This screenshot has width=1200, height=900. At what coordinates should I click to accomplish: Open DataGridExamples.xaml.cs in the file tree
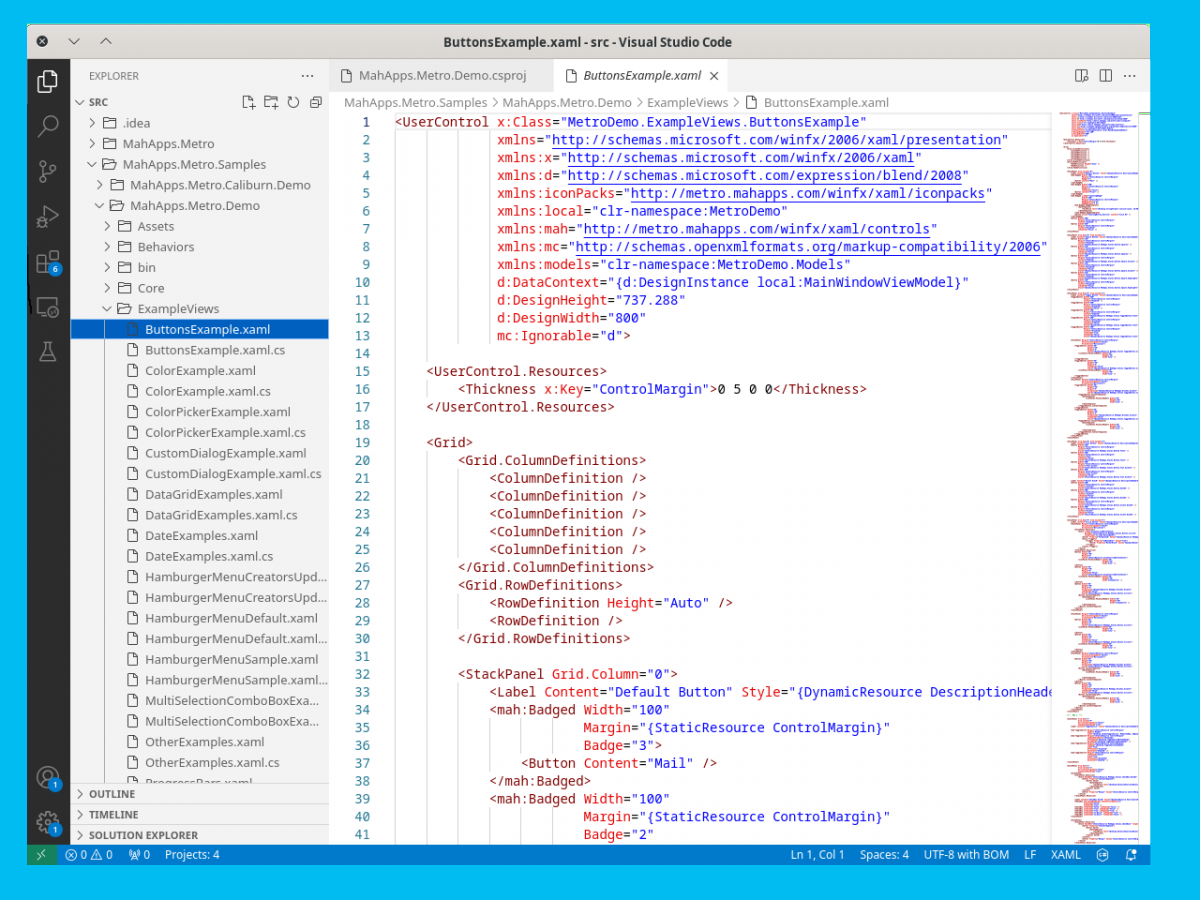tap(200, 515)
